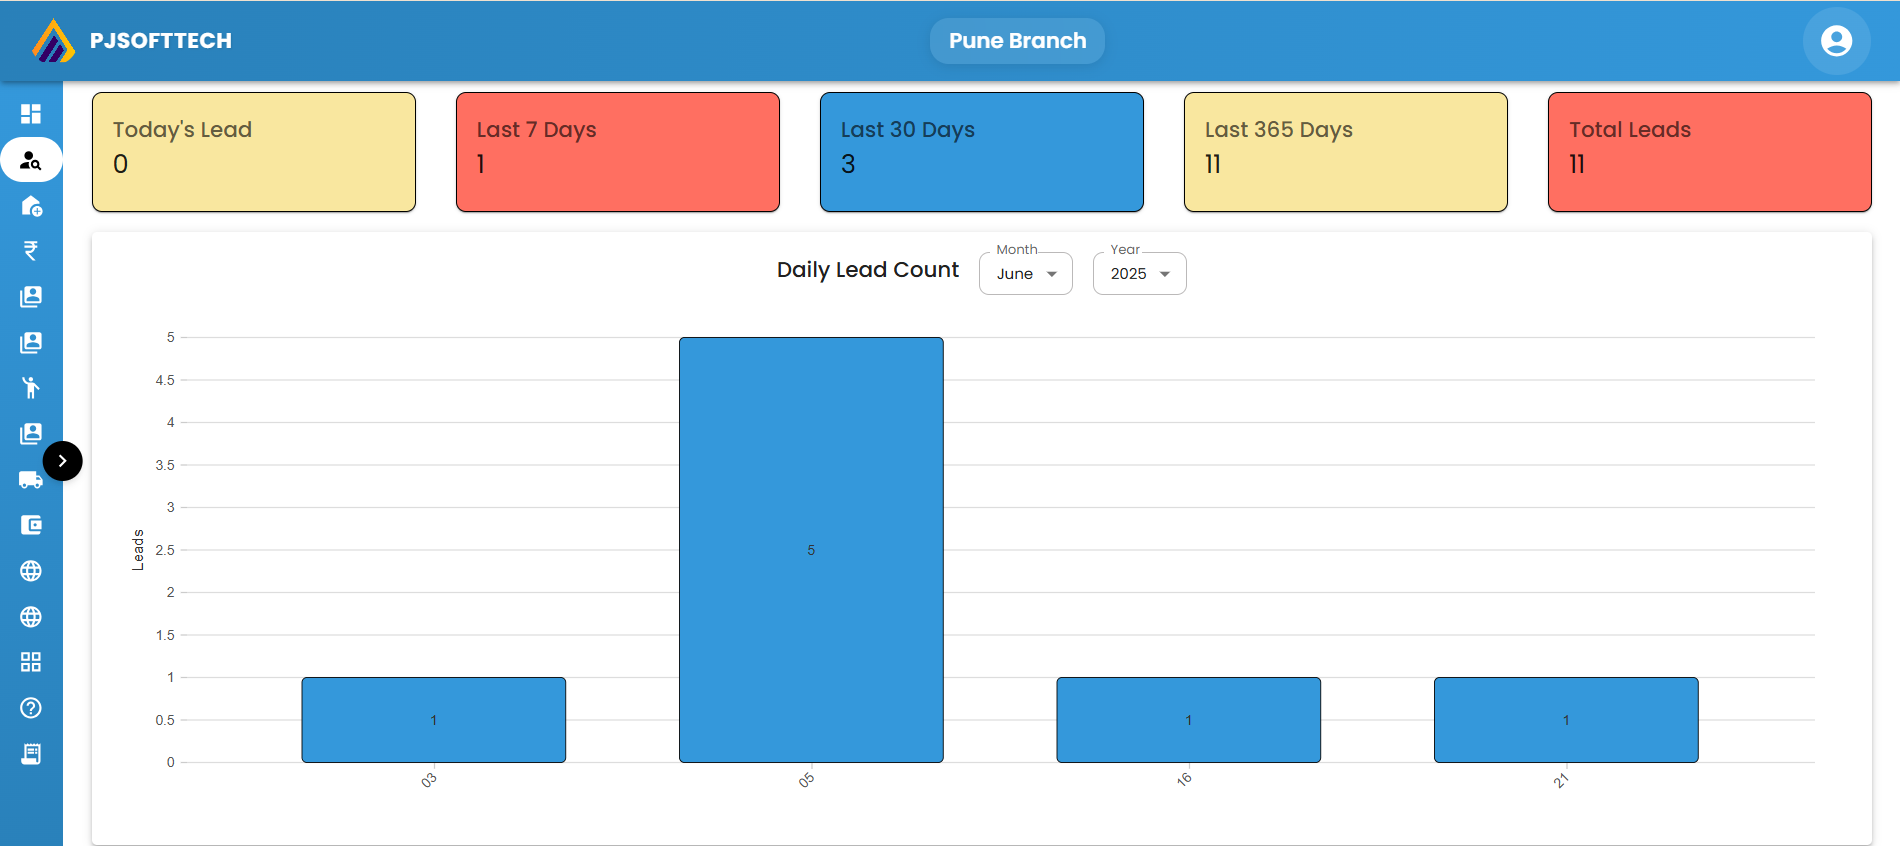1900x846 pixels.
Task: Click the Today's Lead card
Action: [254, 152]
